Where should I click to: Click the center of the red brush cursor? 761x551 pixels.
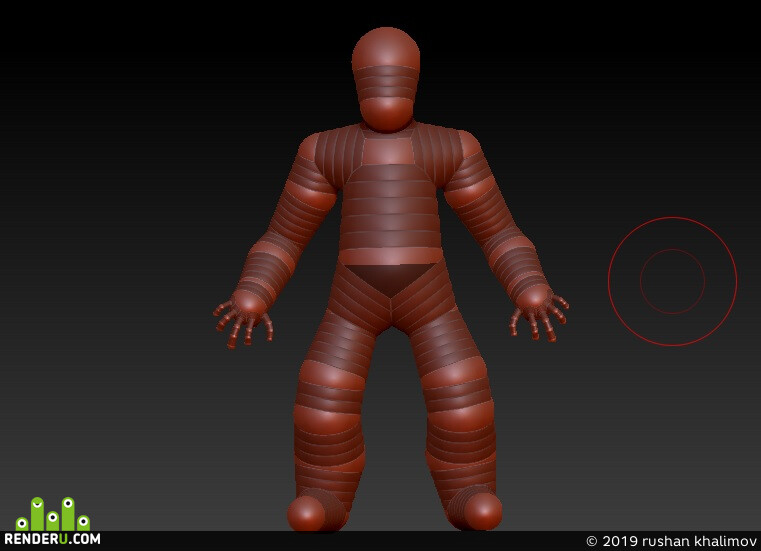pyautogui.click(x=672, y=281)
